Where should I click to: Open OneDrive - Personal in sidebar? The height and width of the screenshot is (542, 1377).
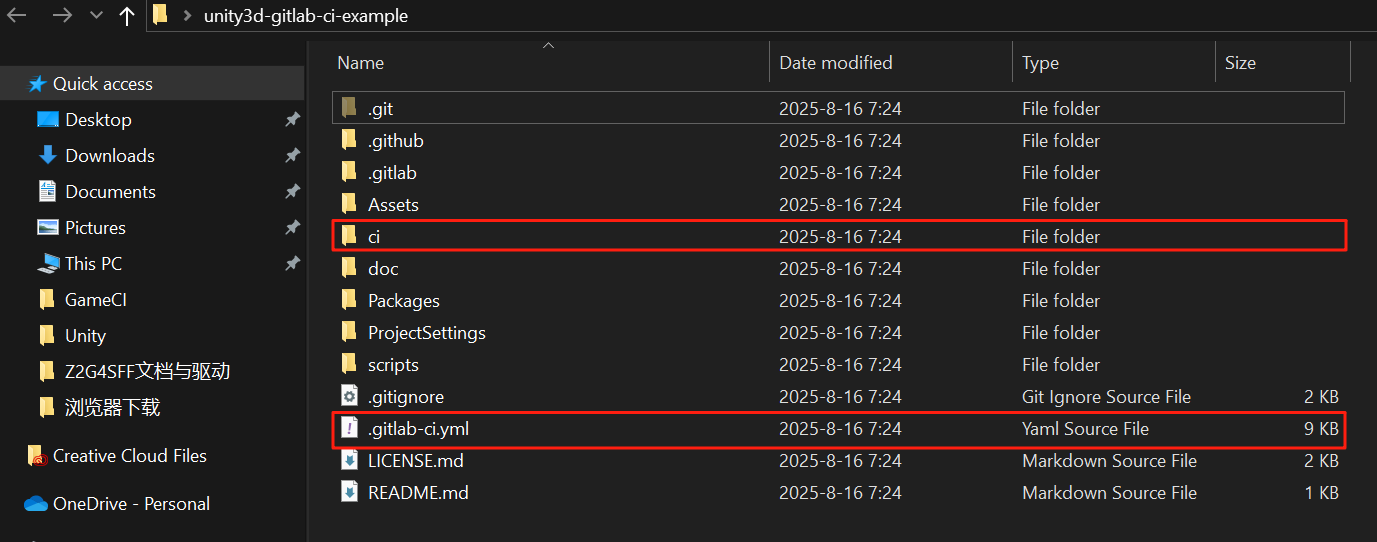pyautogui.click(x=131, y=504)
